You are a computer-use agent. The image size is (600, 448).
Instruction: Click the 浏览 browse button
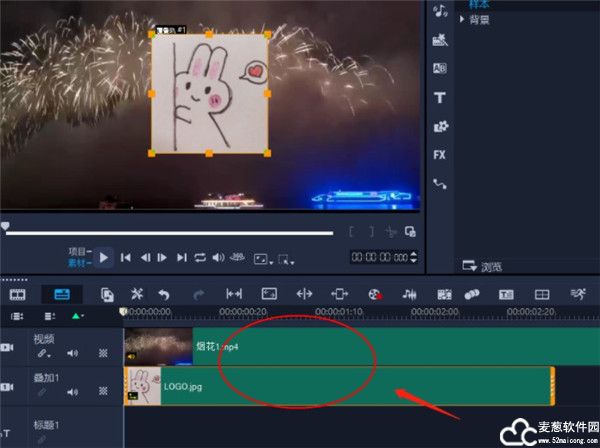480,266
